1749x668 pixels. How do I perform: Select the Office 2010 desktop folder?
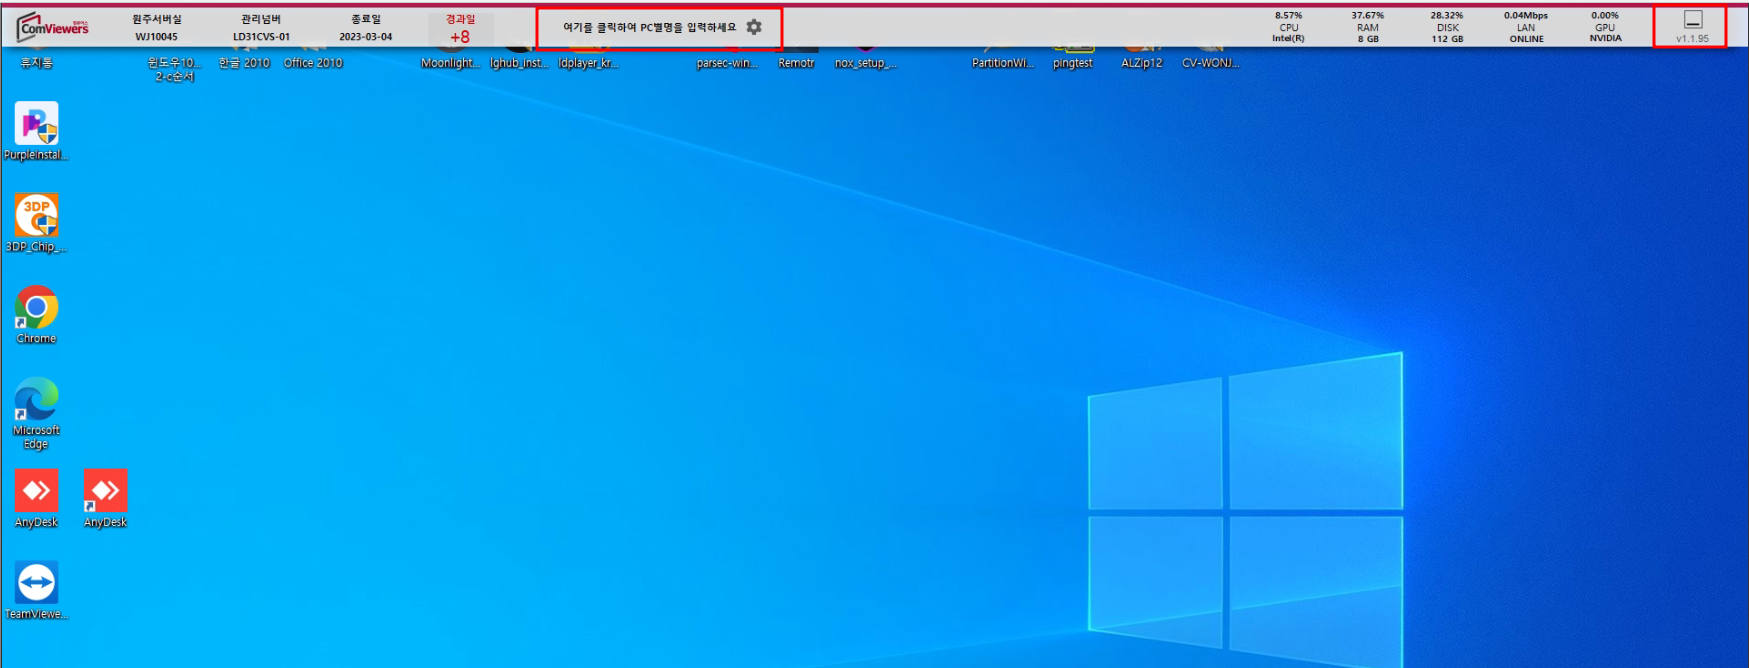(x=313, y=58)
